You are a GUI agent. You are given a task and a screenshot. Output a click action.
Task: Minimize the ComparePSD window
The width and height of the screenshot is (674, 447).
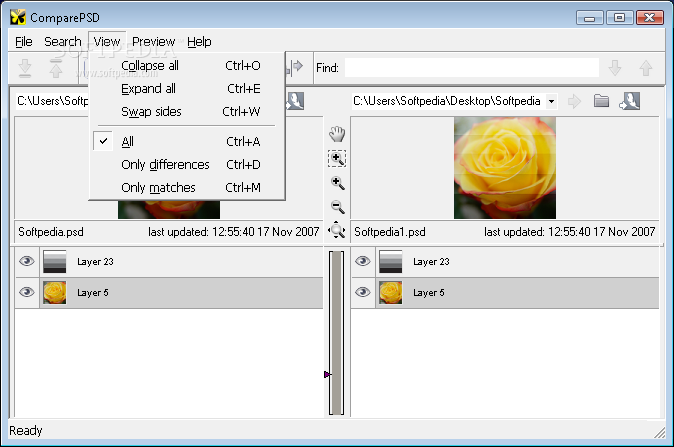tap(590, 18)
